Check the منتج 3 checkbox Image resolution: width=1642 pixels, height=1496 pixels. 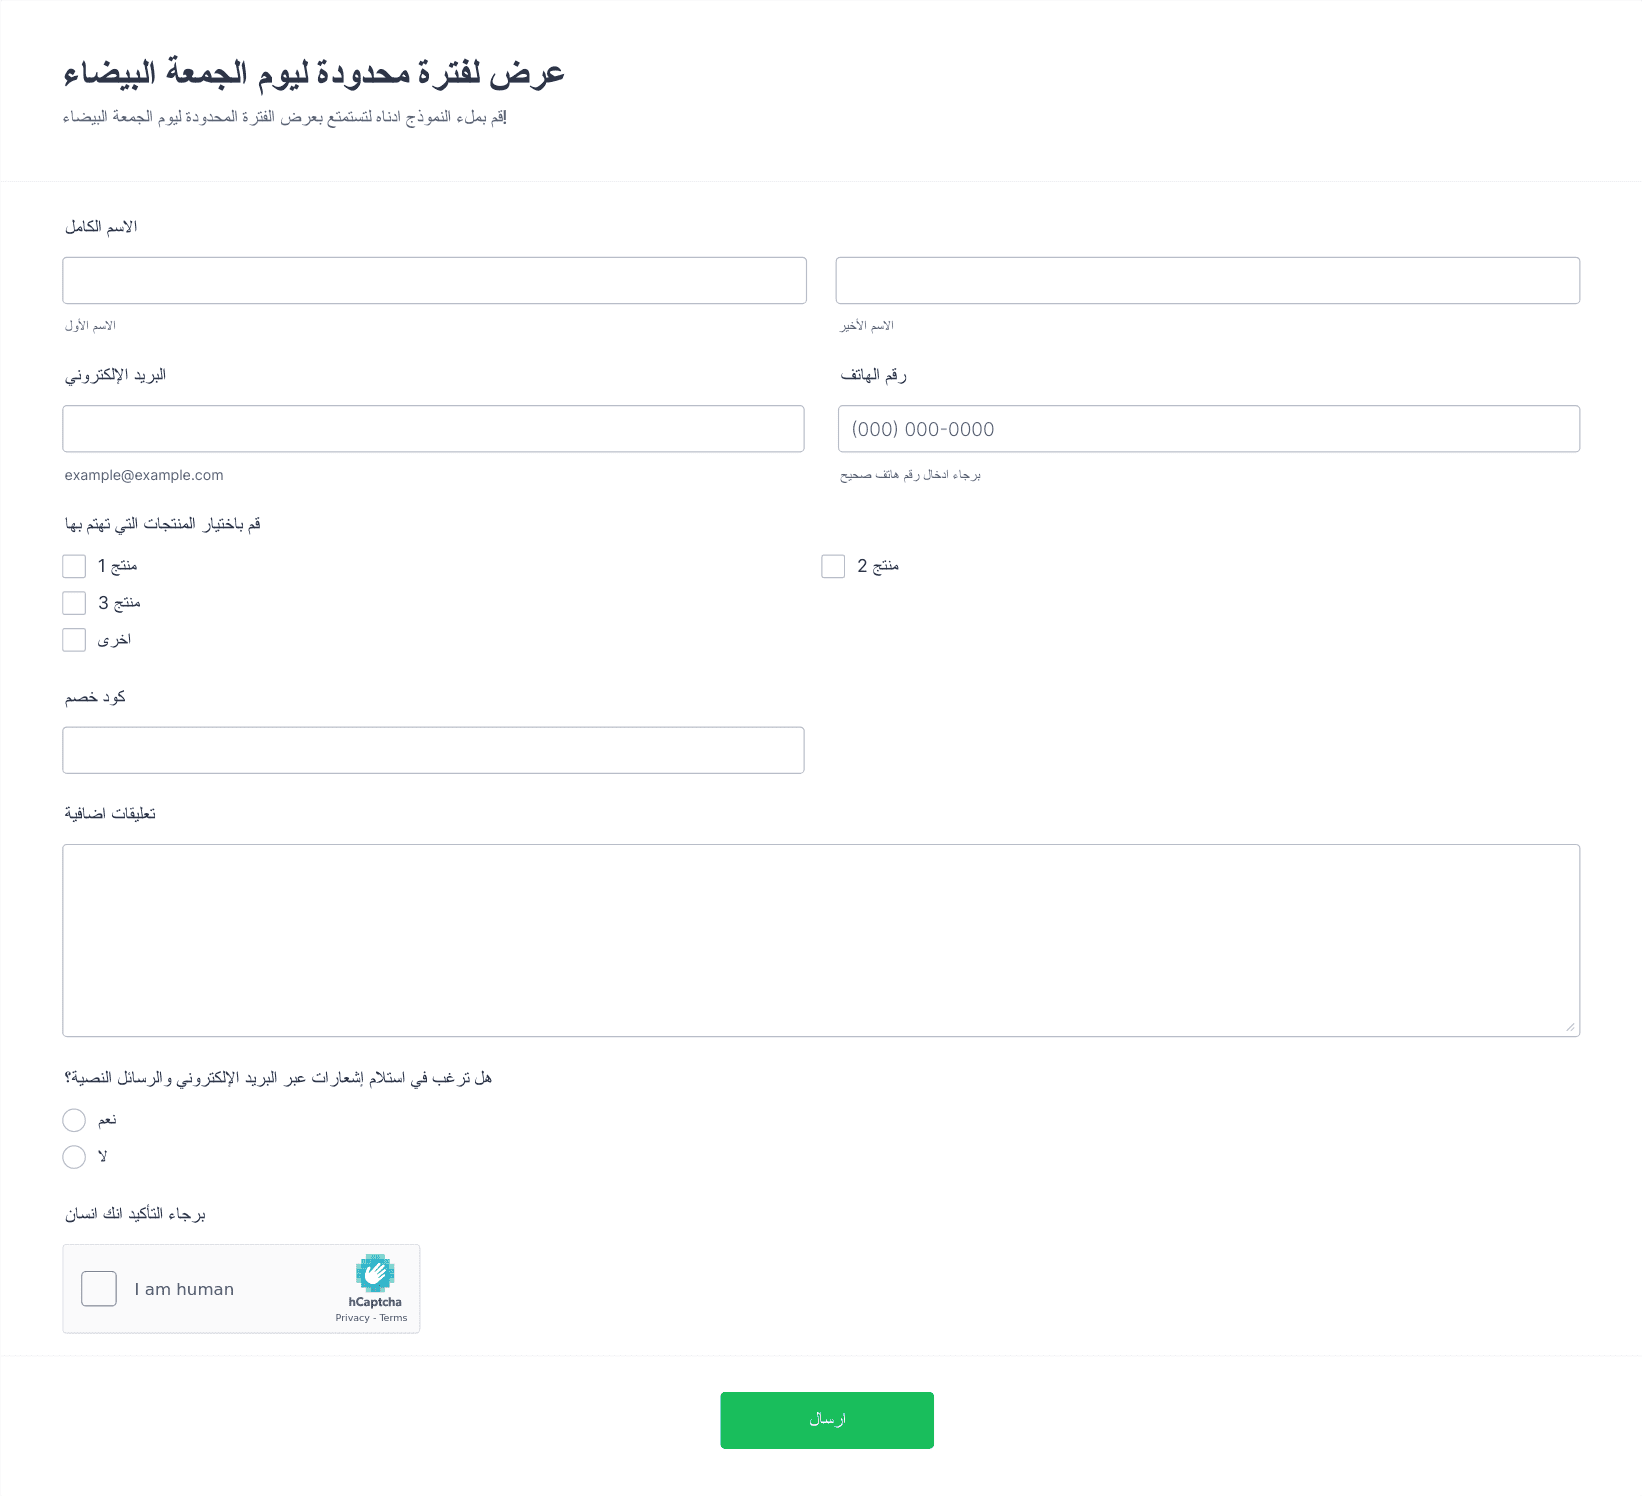pyautogui.click(x=74, y=603)
